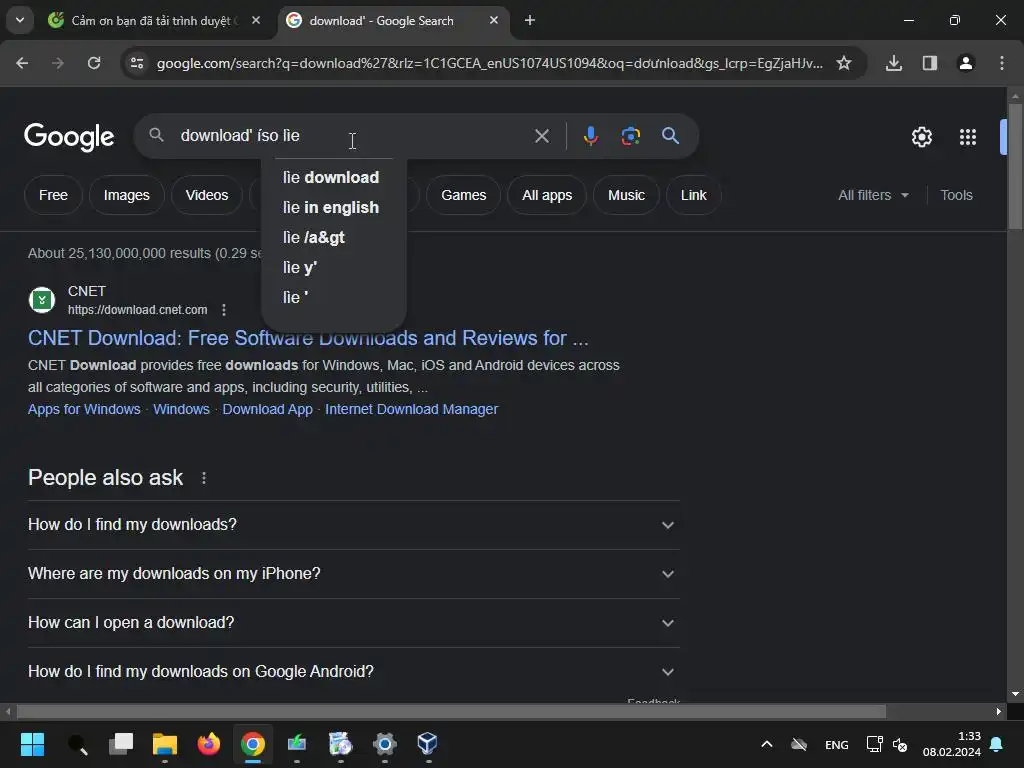Select the Music filter chip

[626, 195]
